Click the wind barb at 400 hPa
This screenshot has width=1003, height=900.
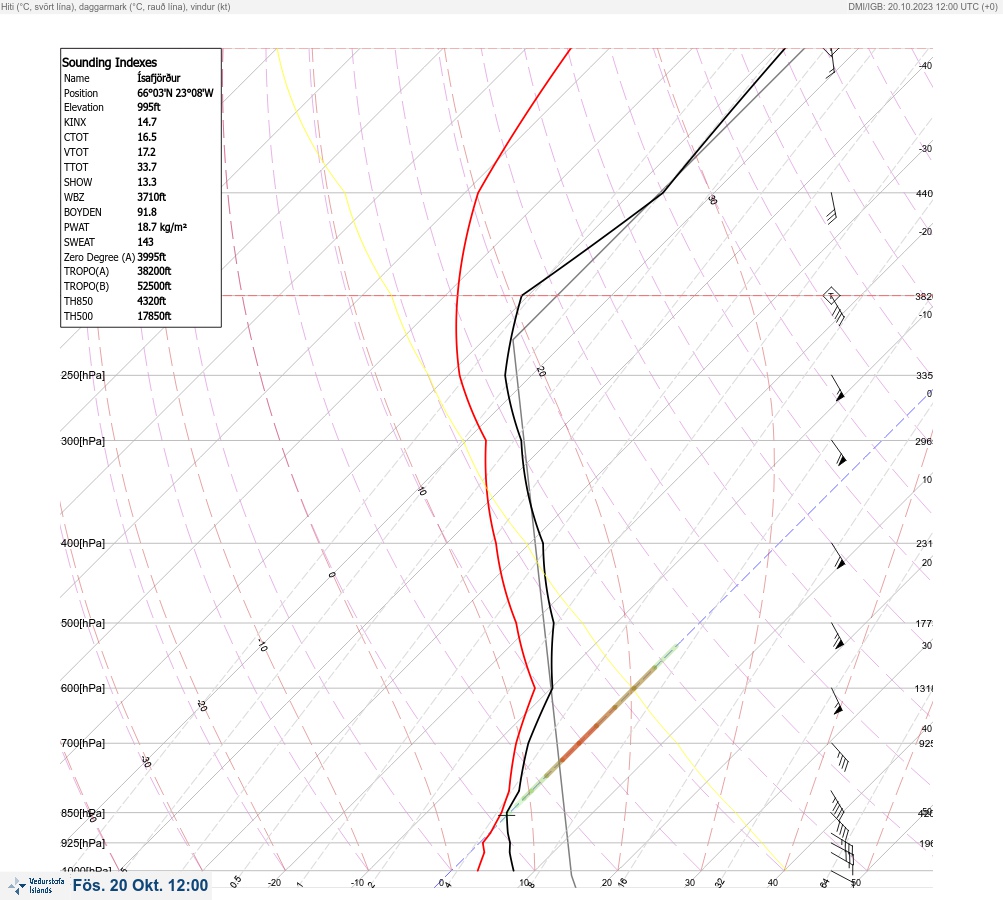(x=838, y=556)
